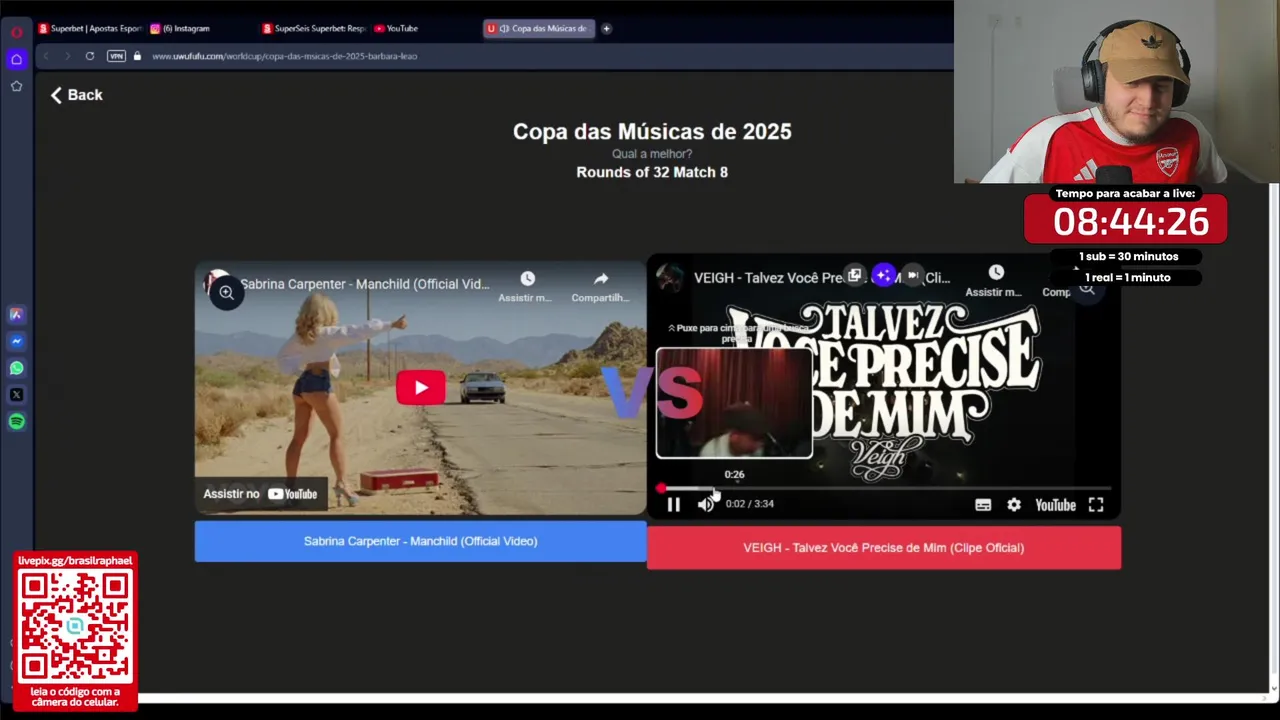This screenshot has width=1280, height=720.
Task: Open the sidebar home start page icon
Action: 16,59
